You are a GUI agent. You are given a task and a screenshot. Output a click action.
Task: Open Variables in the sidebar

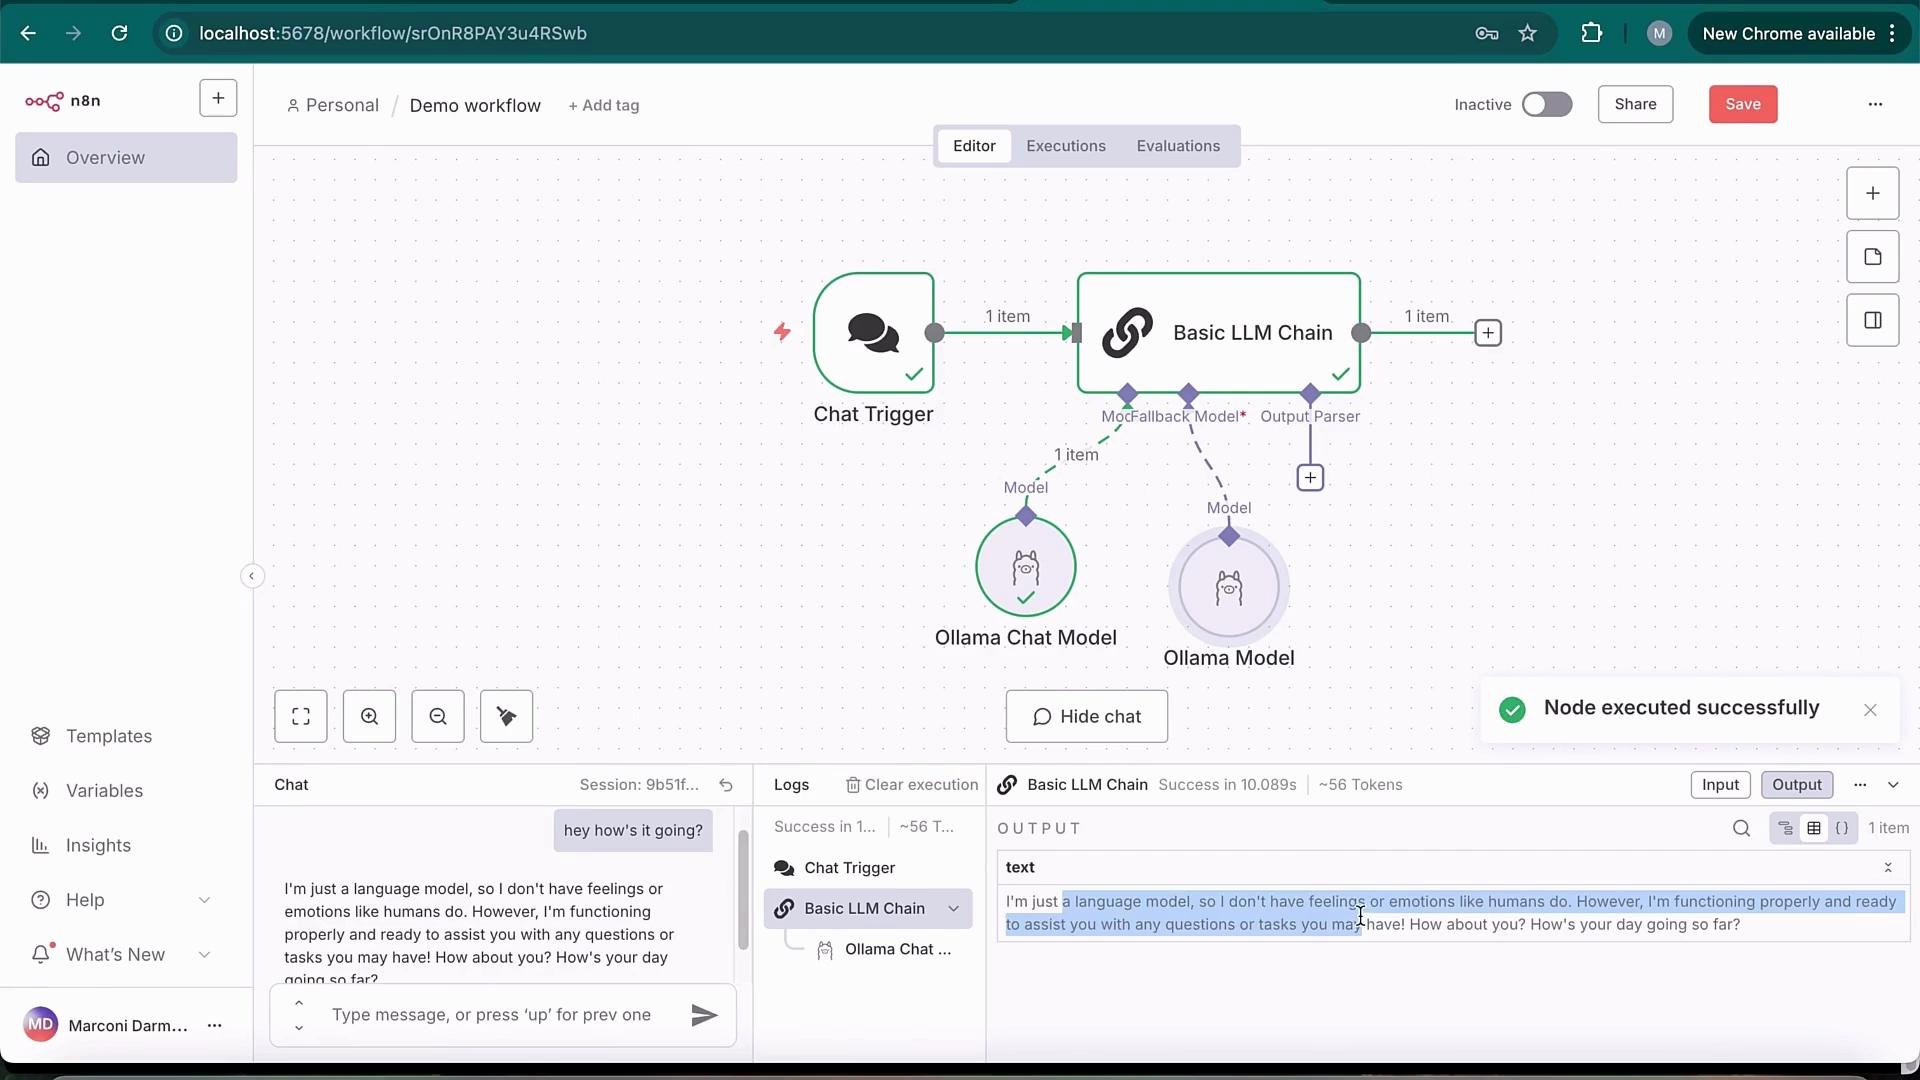point(104,791)
